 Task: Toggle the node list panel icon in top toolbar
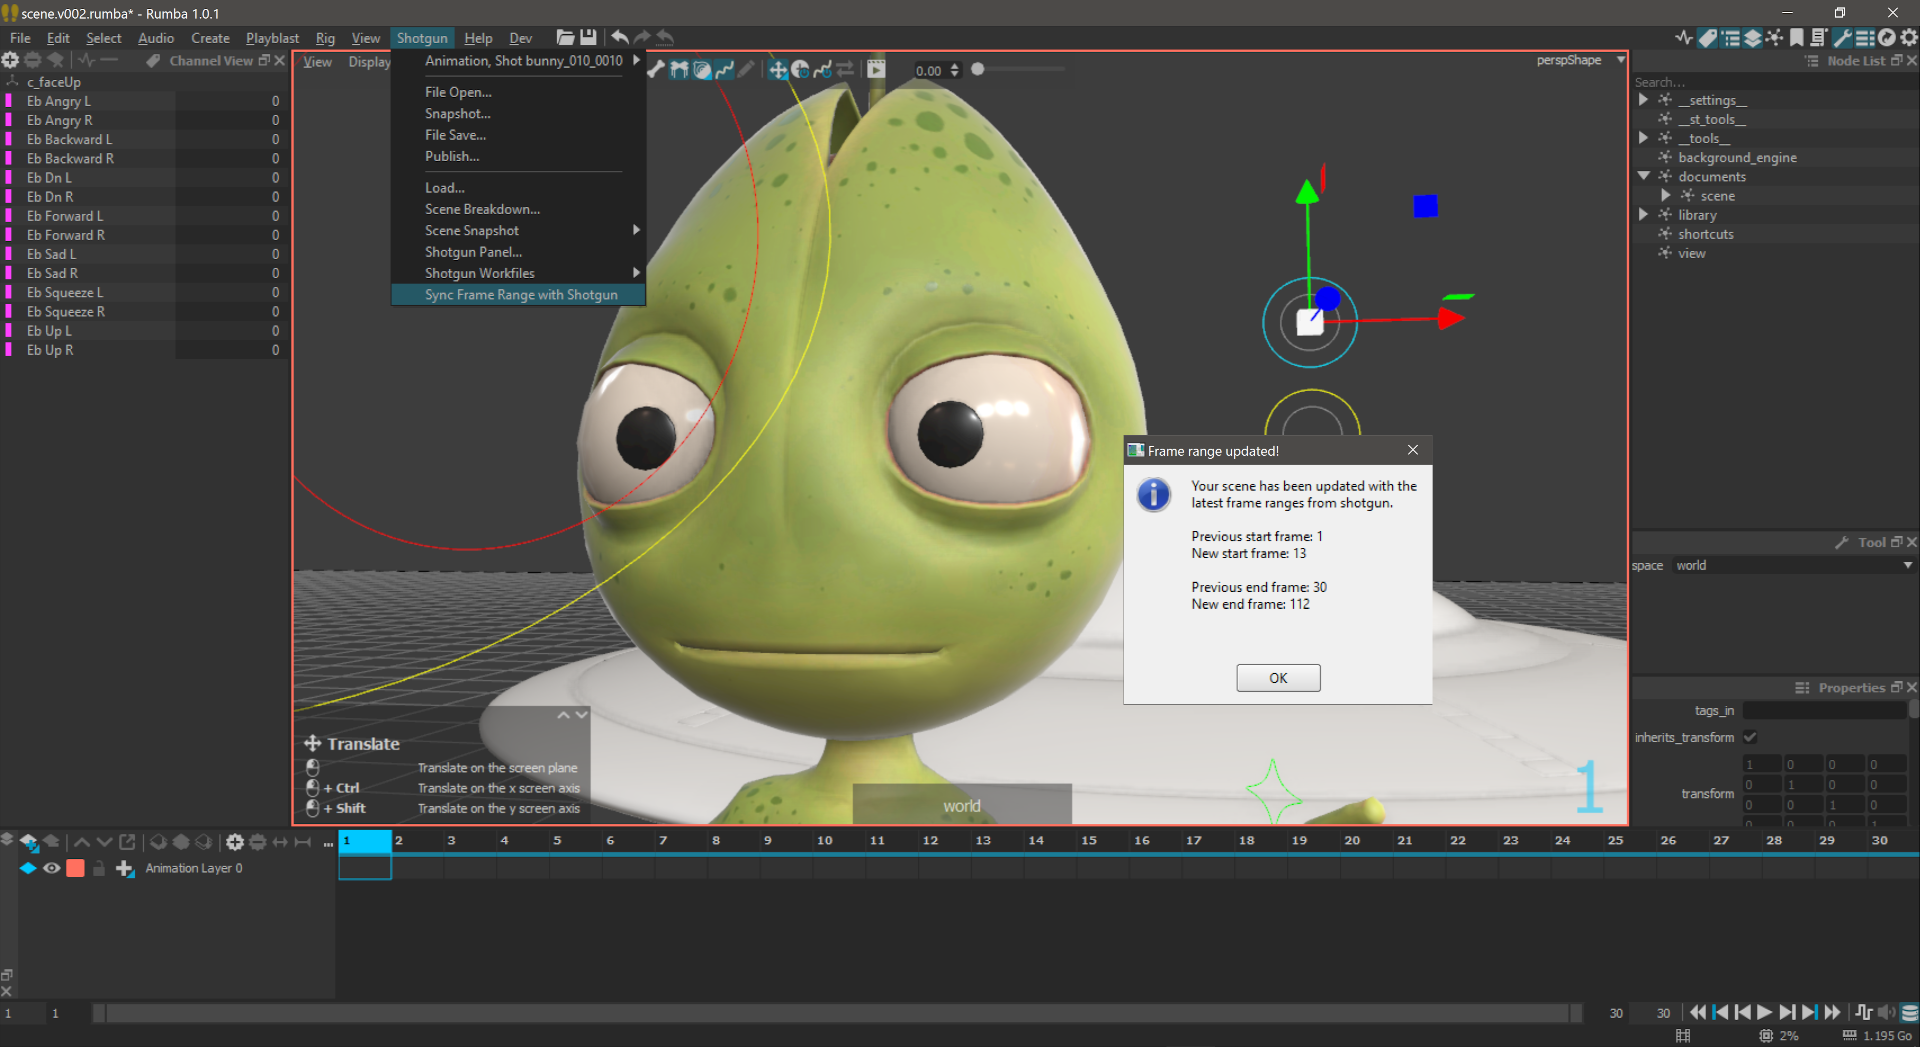[1731, 38]
